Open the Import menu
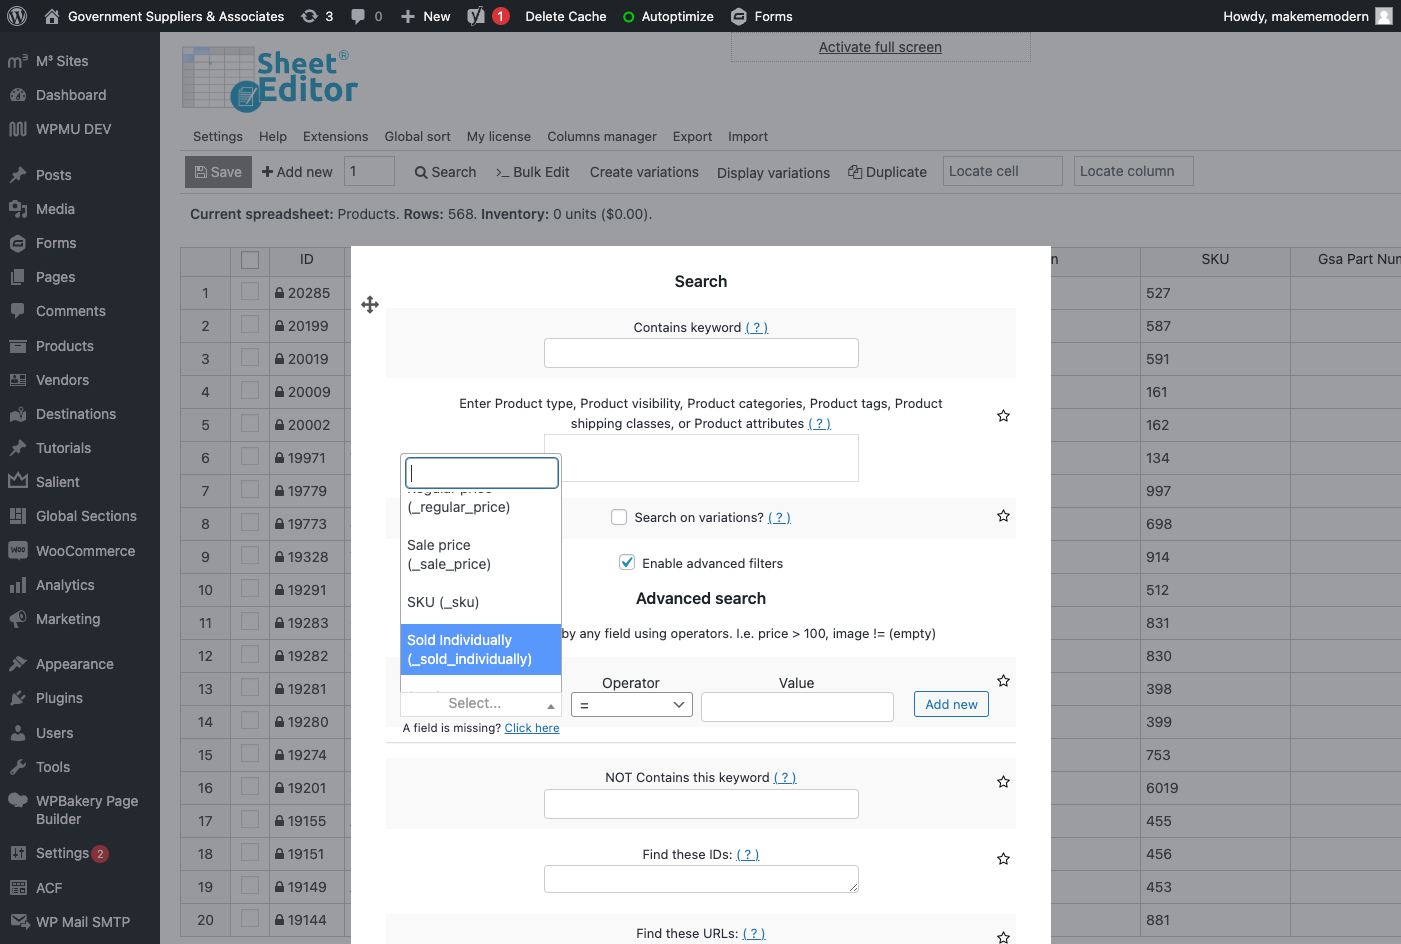This screenshot has height=944, width=1401. (x=748, y=137)
